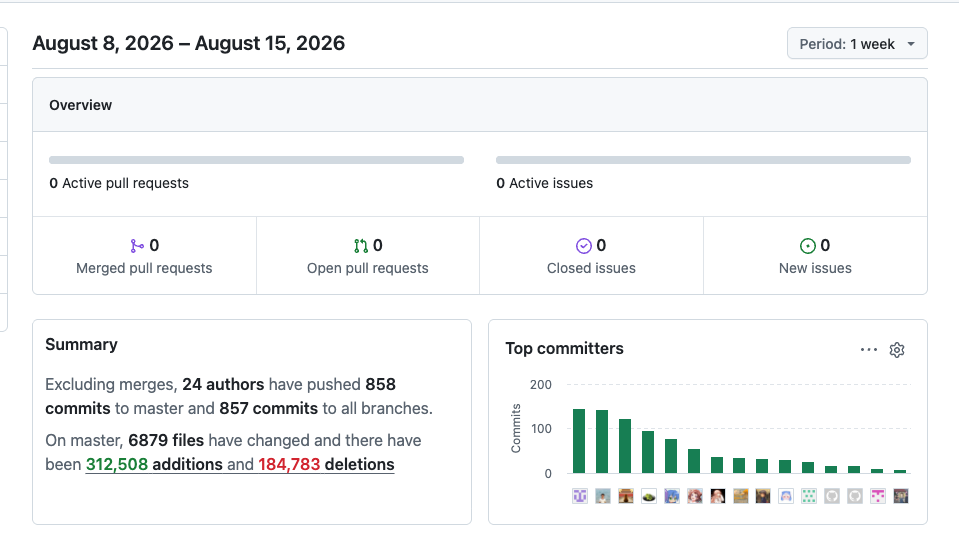
Task: Open the 184,783 deletions diff link
Action: click(326, 464)
